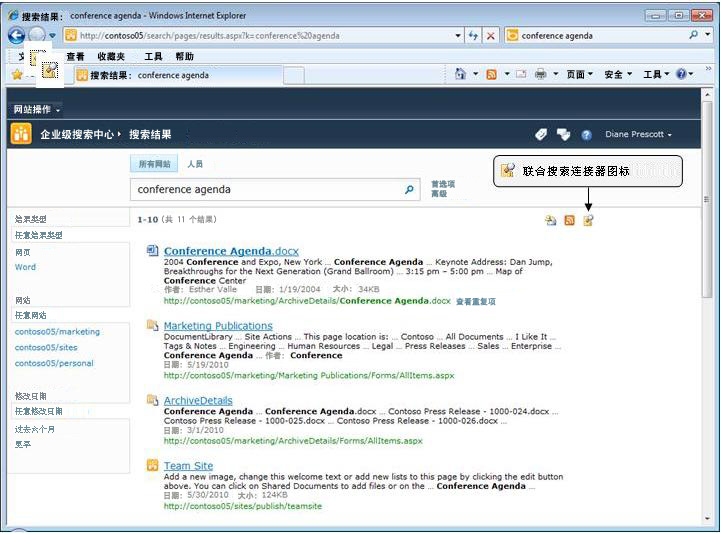Click the 查看重复项 duplicates link
The image size is (721, 533).
pyautogui.click(x=475, y=302)
